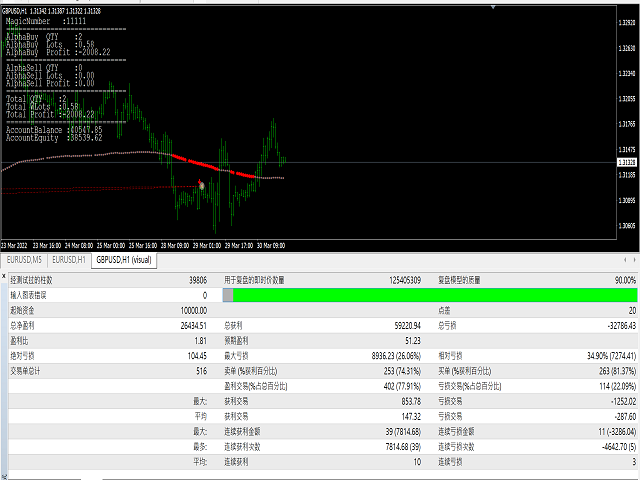The image size is (640, 480).
Task: Switch to the EURUSD,H1 chart tab
Action: point(69,260)
